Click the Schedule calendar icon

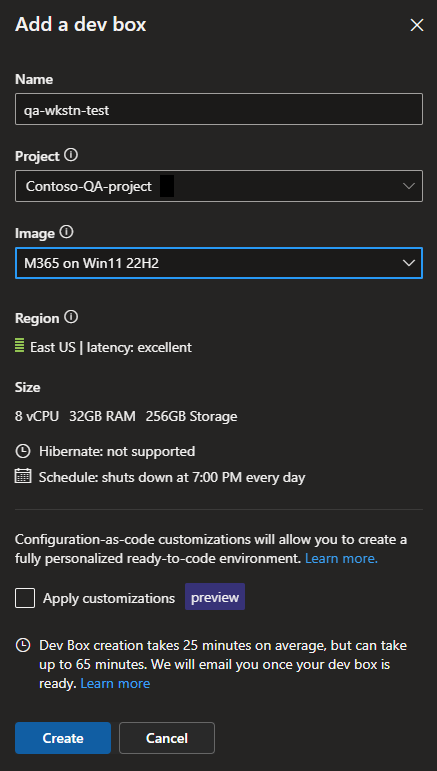pyautogui.click(x=23, y=476)
